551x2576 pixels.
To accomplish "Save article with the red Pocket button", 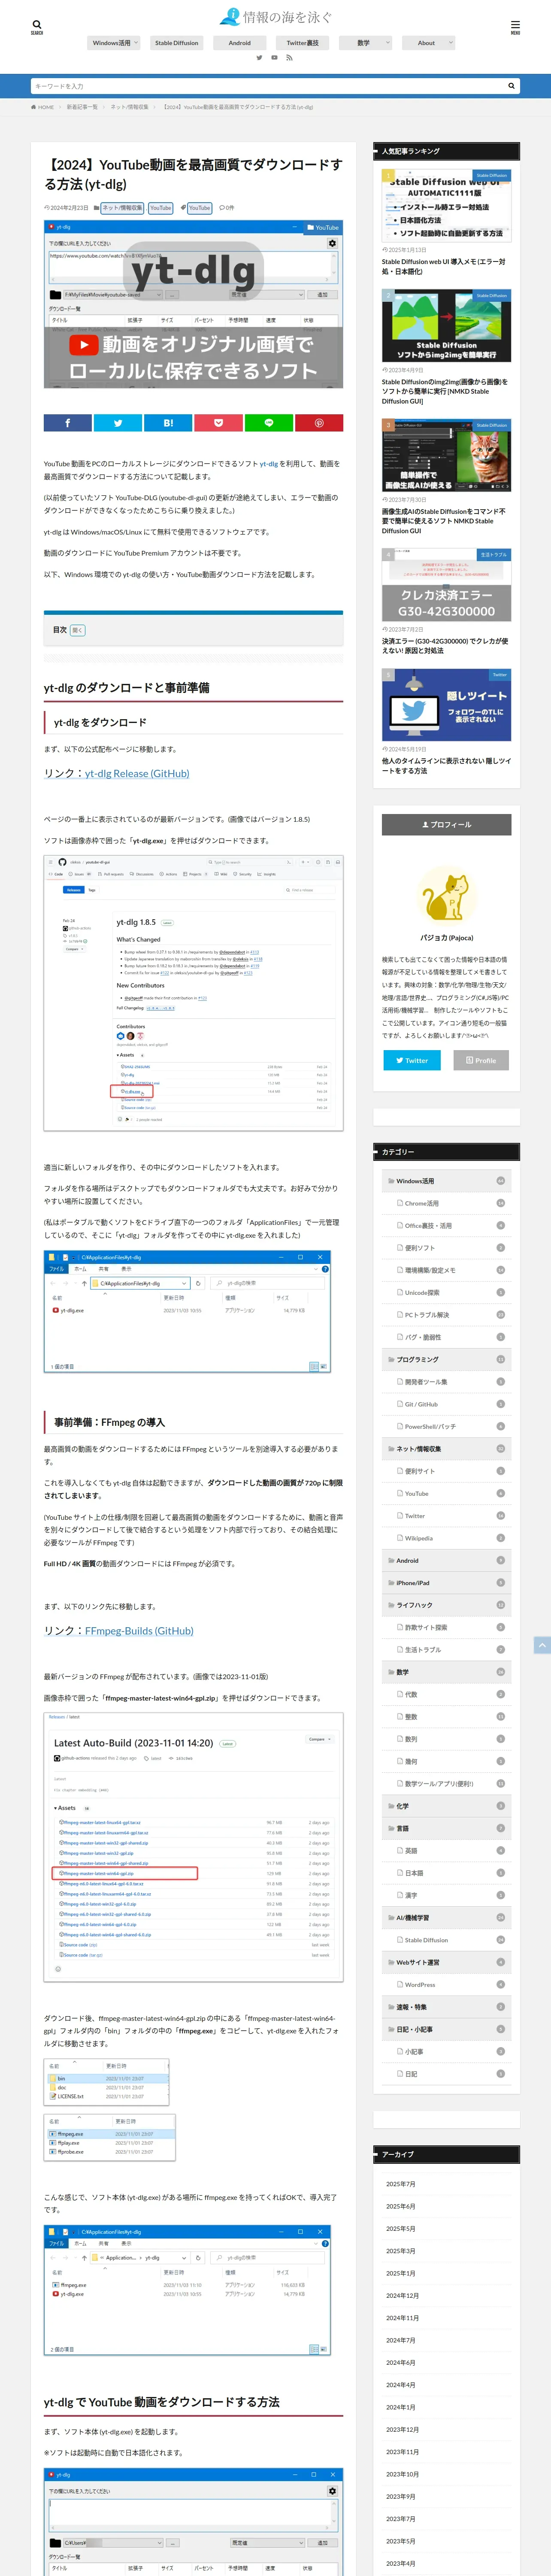I will pos(218,423).
